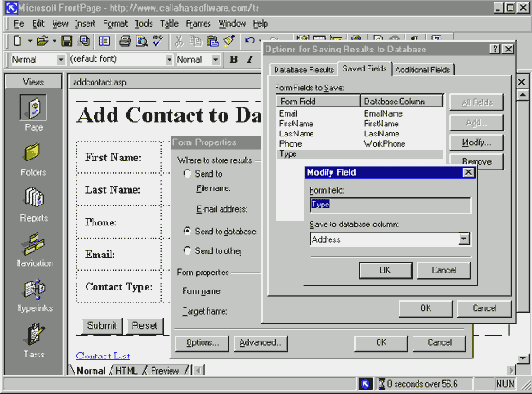Select the Type row in fields list

tap(360, 154)
